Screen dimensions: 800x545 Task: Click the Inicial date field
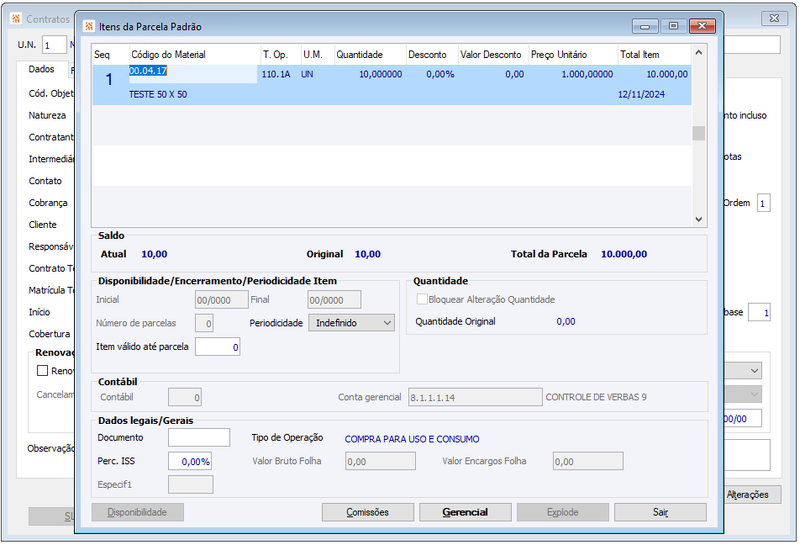click(221, 300)
